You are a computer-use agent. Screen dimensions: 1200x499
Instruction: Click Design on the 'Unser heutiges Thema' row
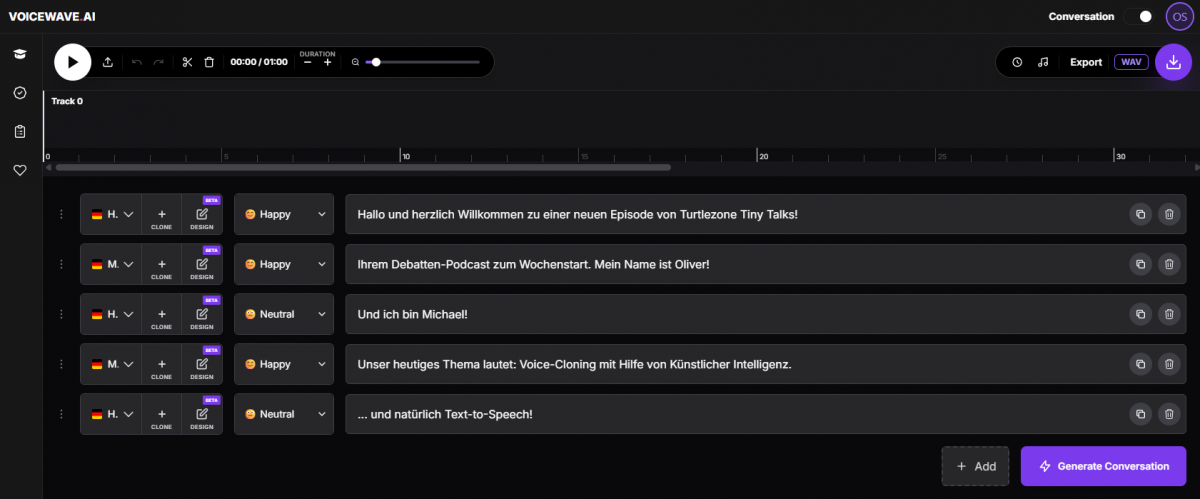coord(202,366)
